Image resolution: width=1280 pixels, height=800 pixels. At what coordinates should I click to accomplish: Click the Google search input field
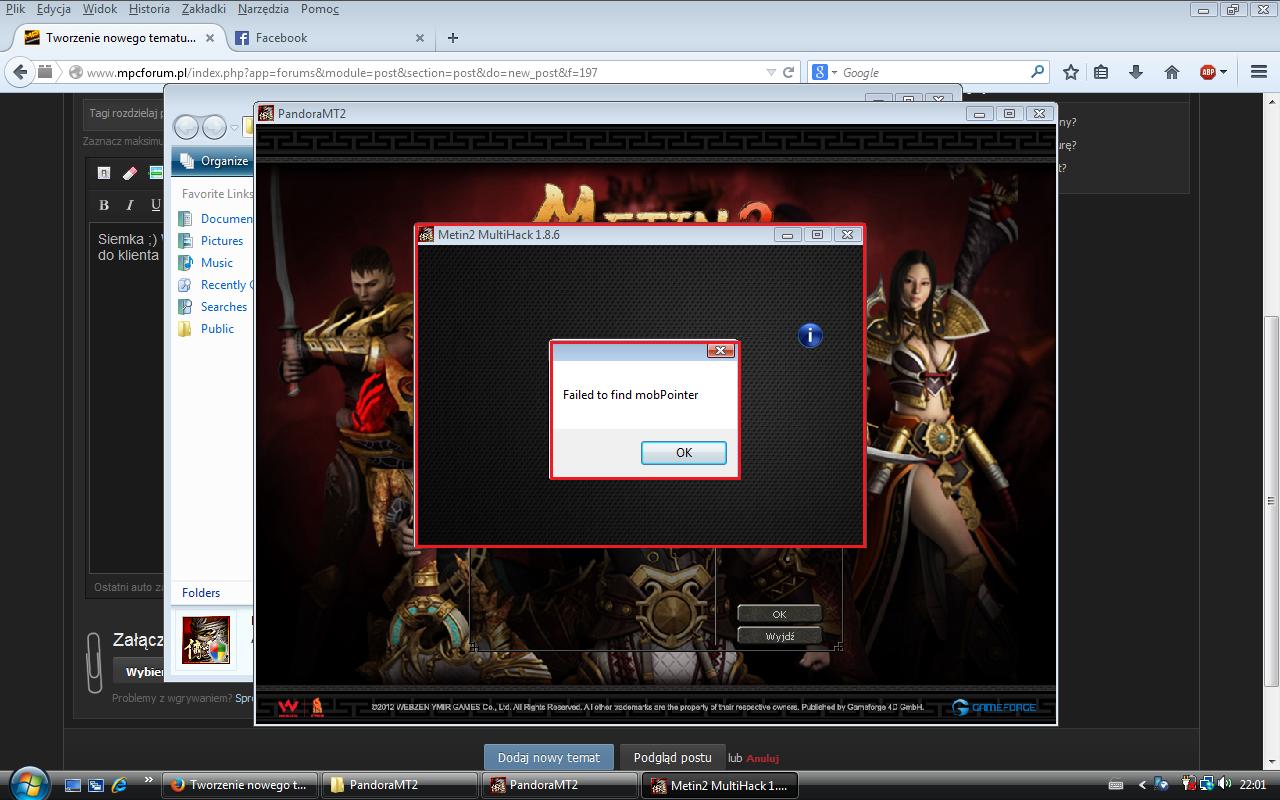click(934, 72)
